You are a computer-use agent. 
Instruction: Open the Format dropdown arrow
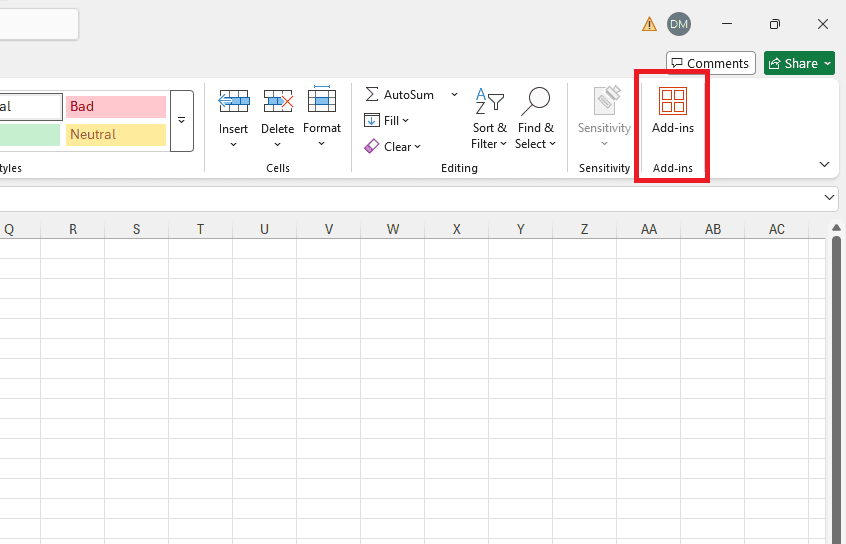[322, 144]
